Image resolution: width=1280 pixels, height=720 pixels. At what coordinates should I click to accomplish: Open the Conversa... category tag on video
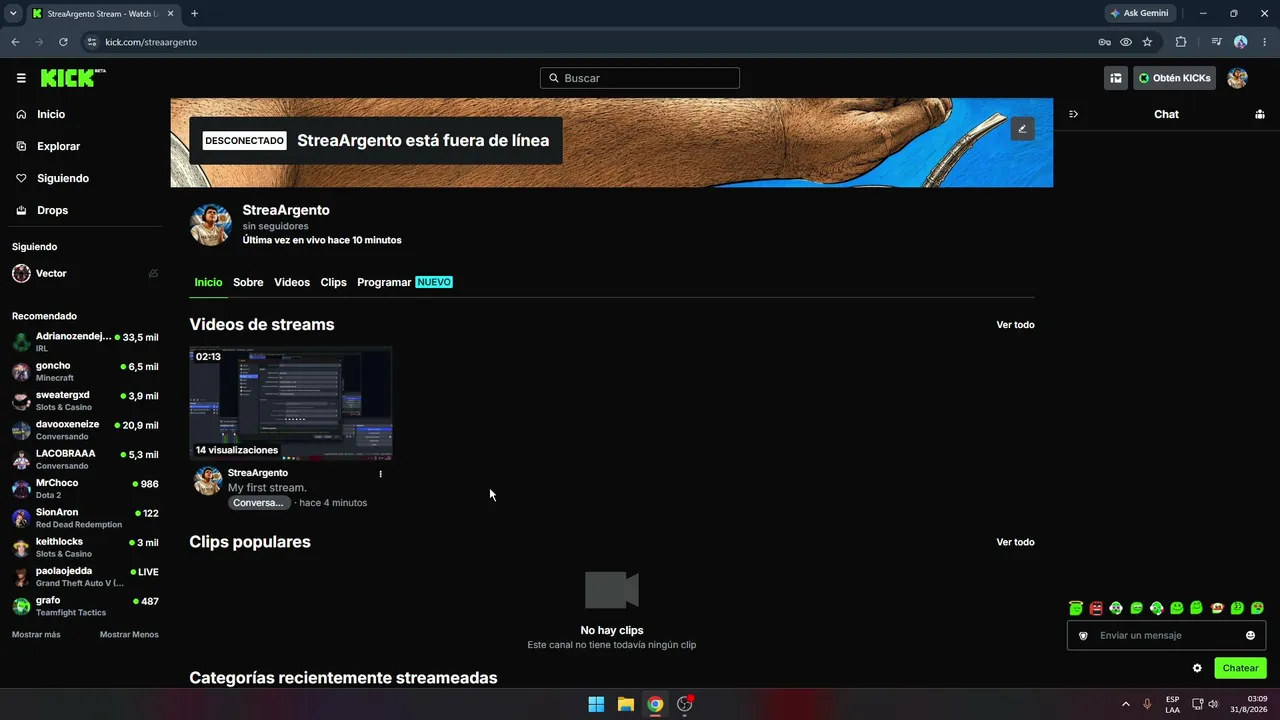click(x=259, y=502)
